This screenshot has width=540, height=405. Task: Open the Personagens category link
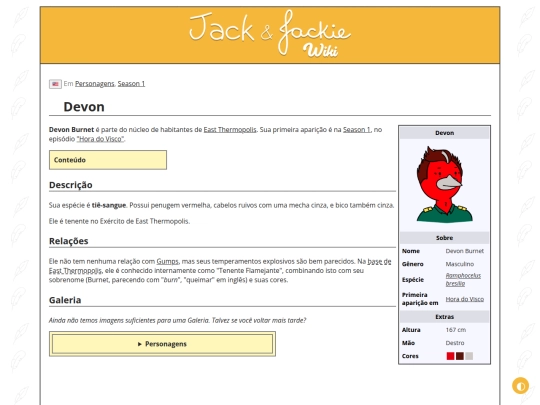95,84
